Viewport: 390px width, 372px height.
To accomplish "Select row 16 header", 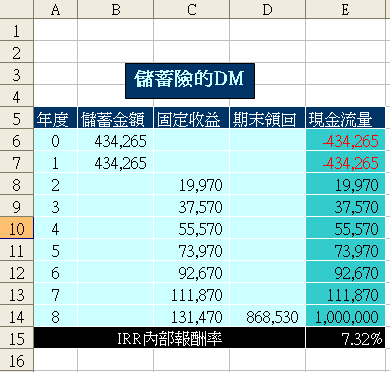I will (16, 360).
